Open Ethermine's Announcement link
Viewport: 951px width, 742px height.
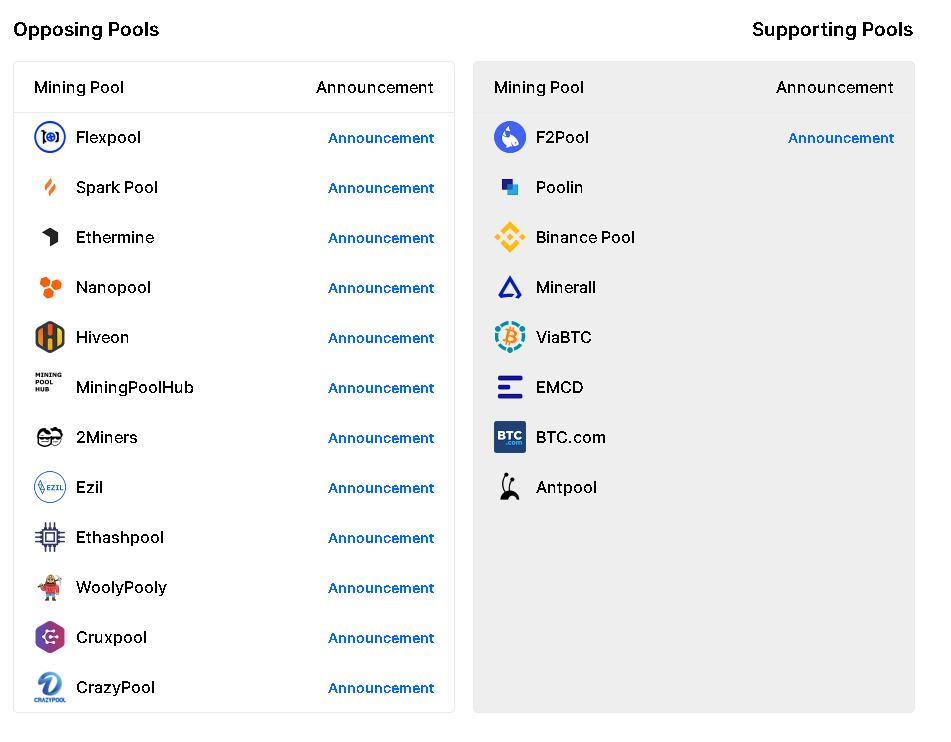[x=381, y=238]
